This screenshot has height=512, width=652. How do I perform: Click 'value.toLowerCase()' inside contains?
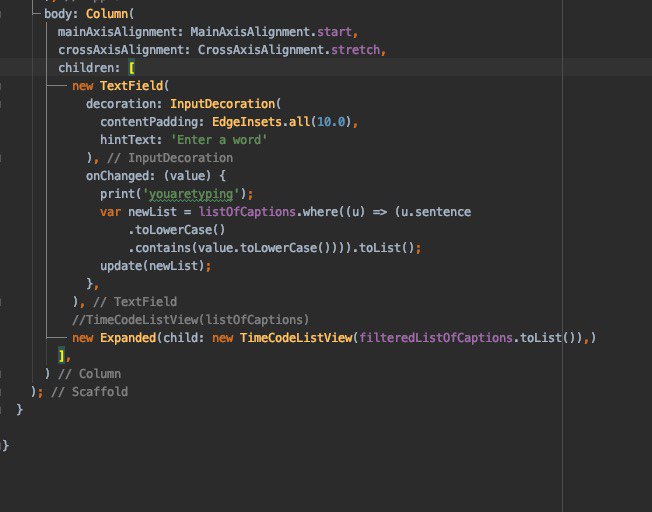tap(264, 248)
